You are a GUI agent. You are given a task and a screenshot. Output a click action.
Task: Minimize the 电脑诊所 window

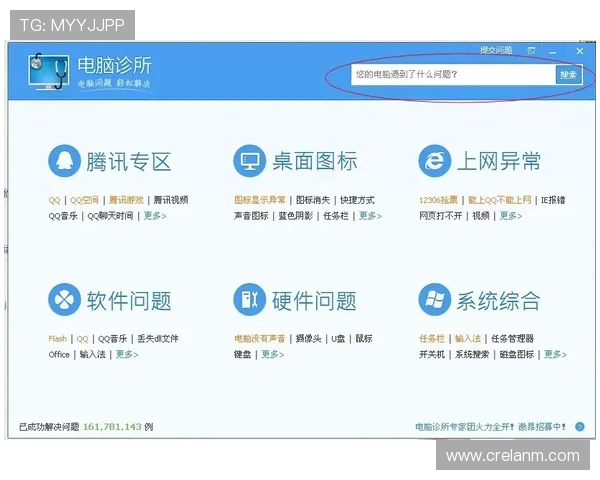tap(553, 52)
